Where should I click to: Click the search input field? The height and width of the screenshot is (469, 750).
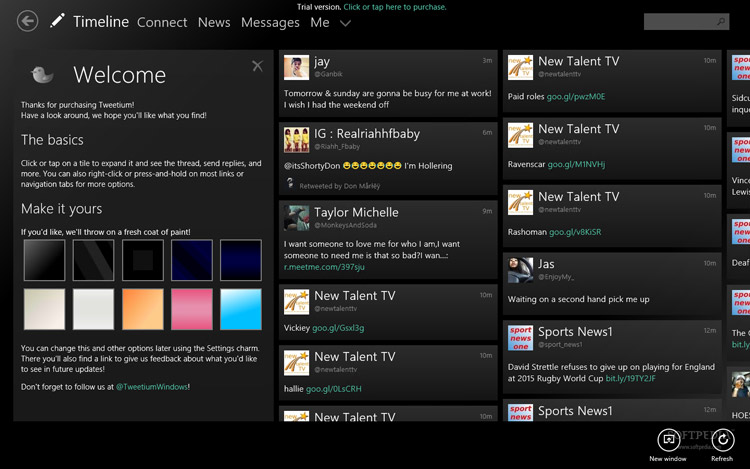click(x=686, y=22)
